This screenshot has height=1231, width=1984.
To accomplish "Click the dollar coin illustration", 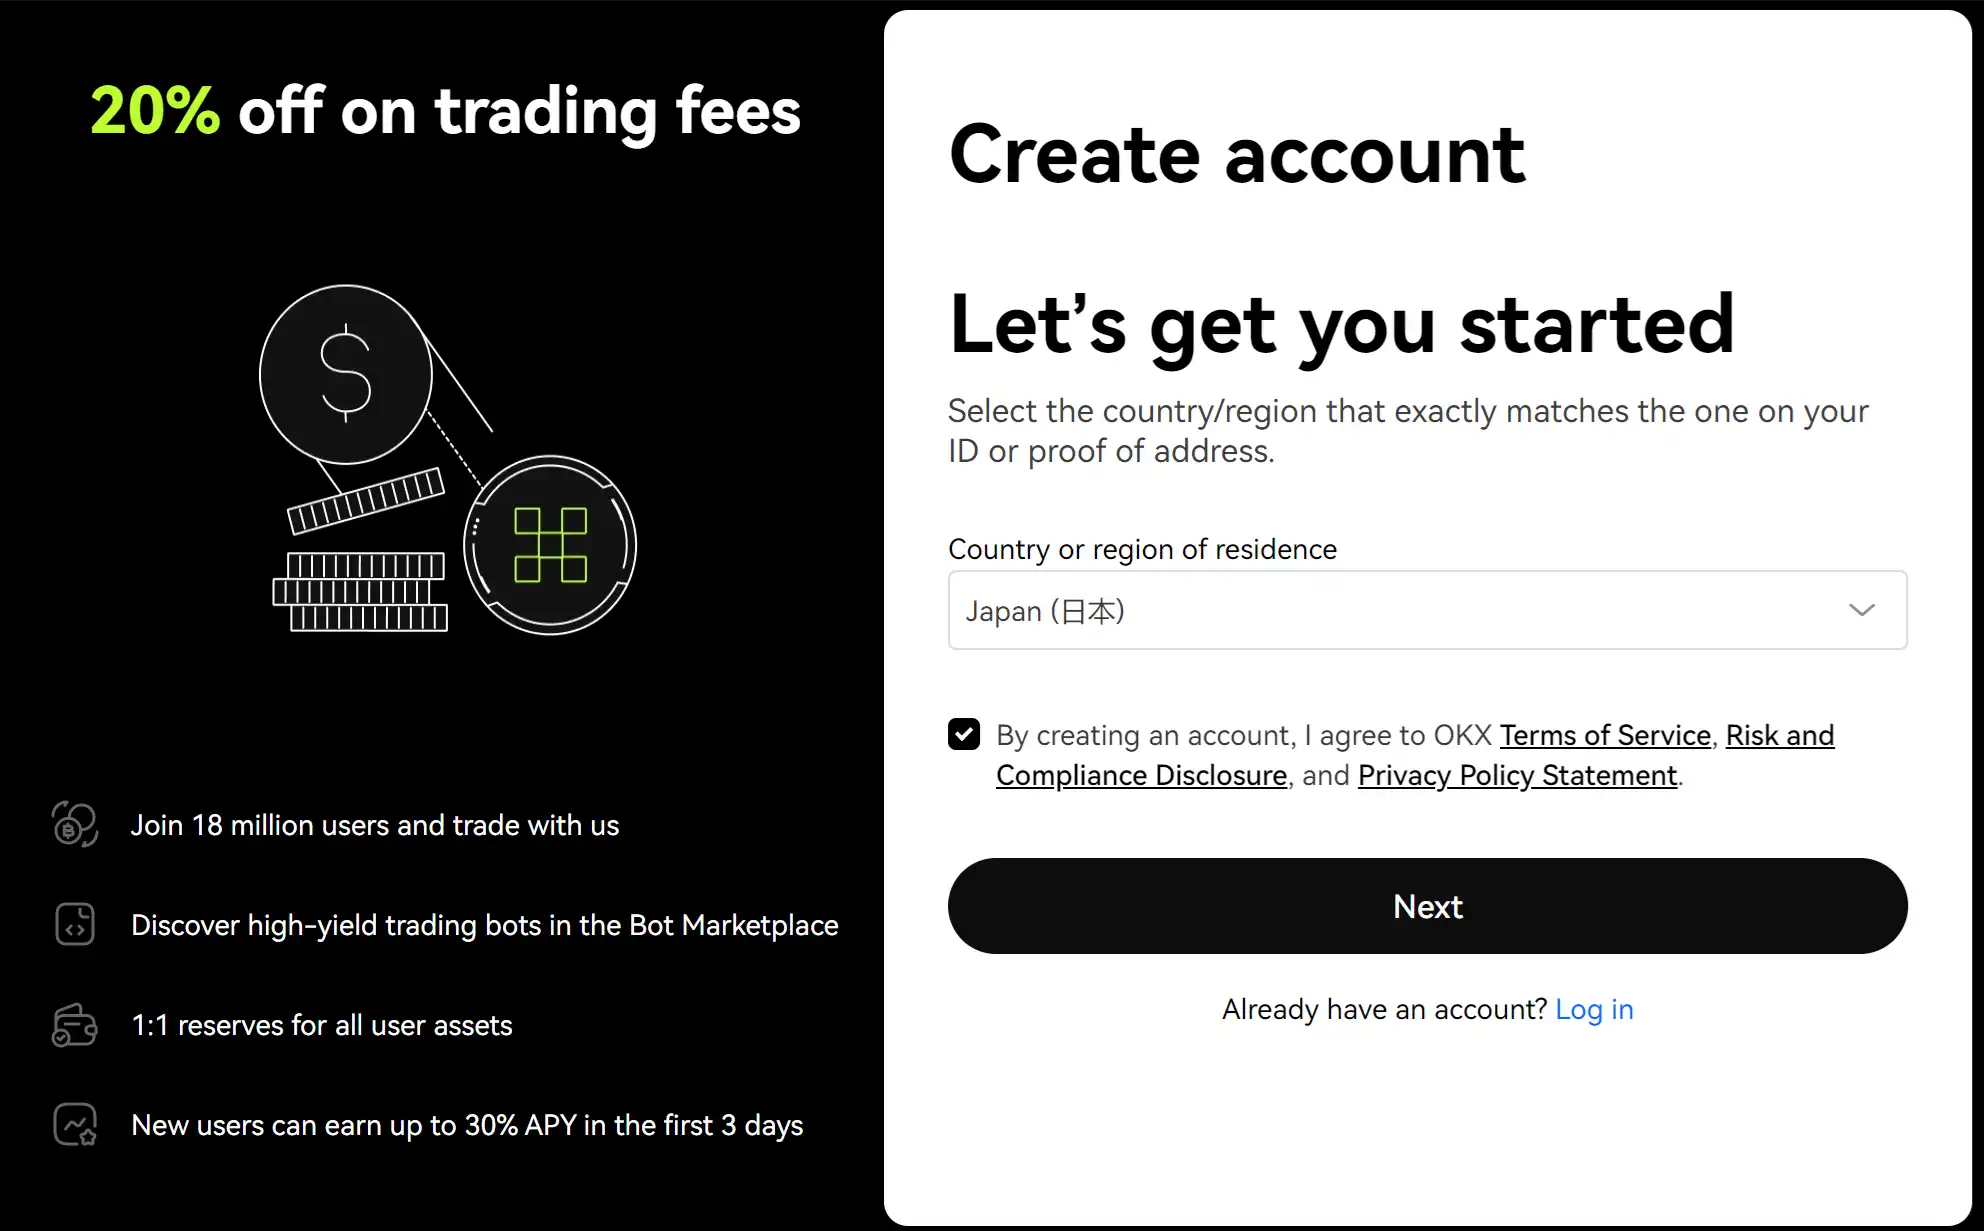I will (346, 374).
